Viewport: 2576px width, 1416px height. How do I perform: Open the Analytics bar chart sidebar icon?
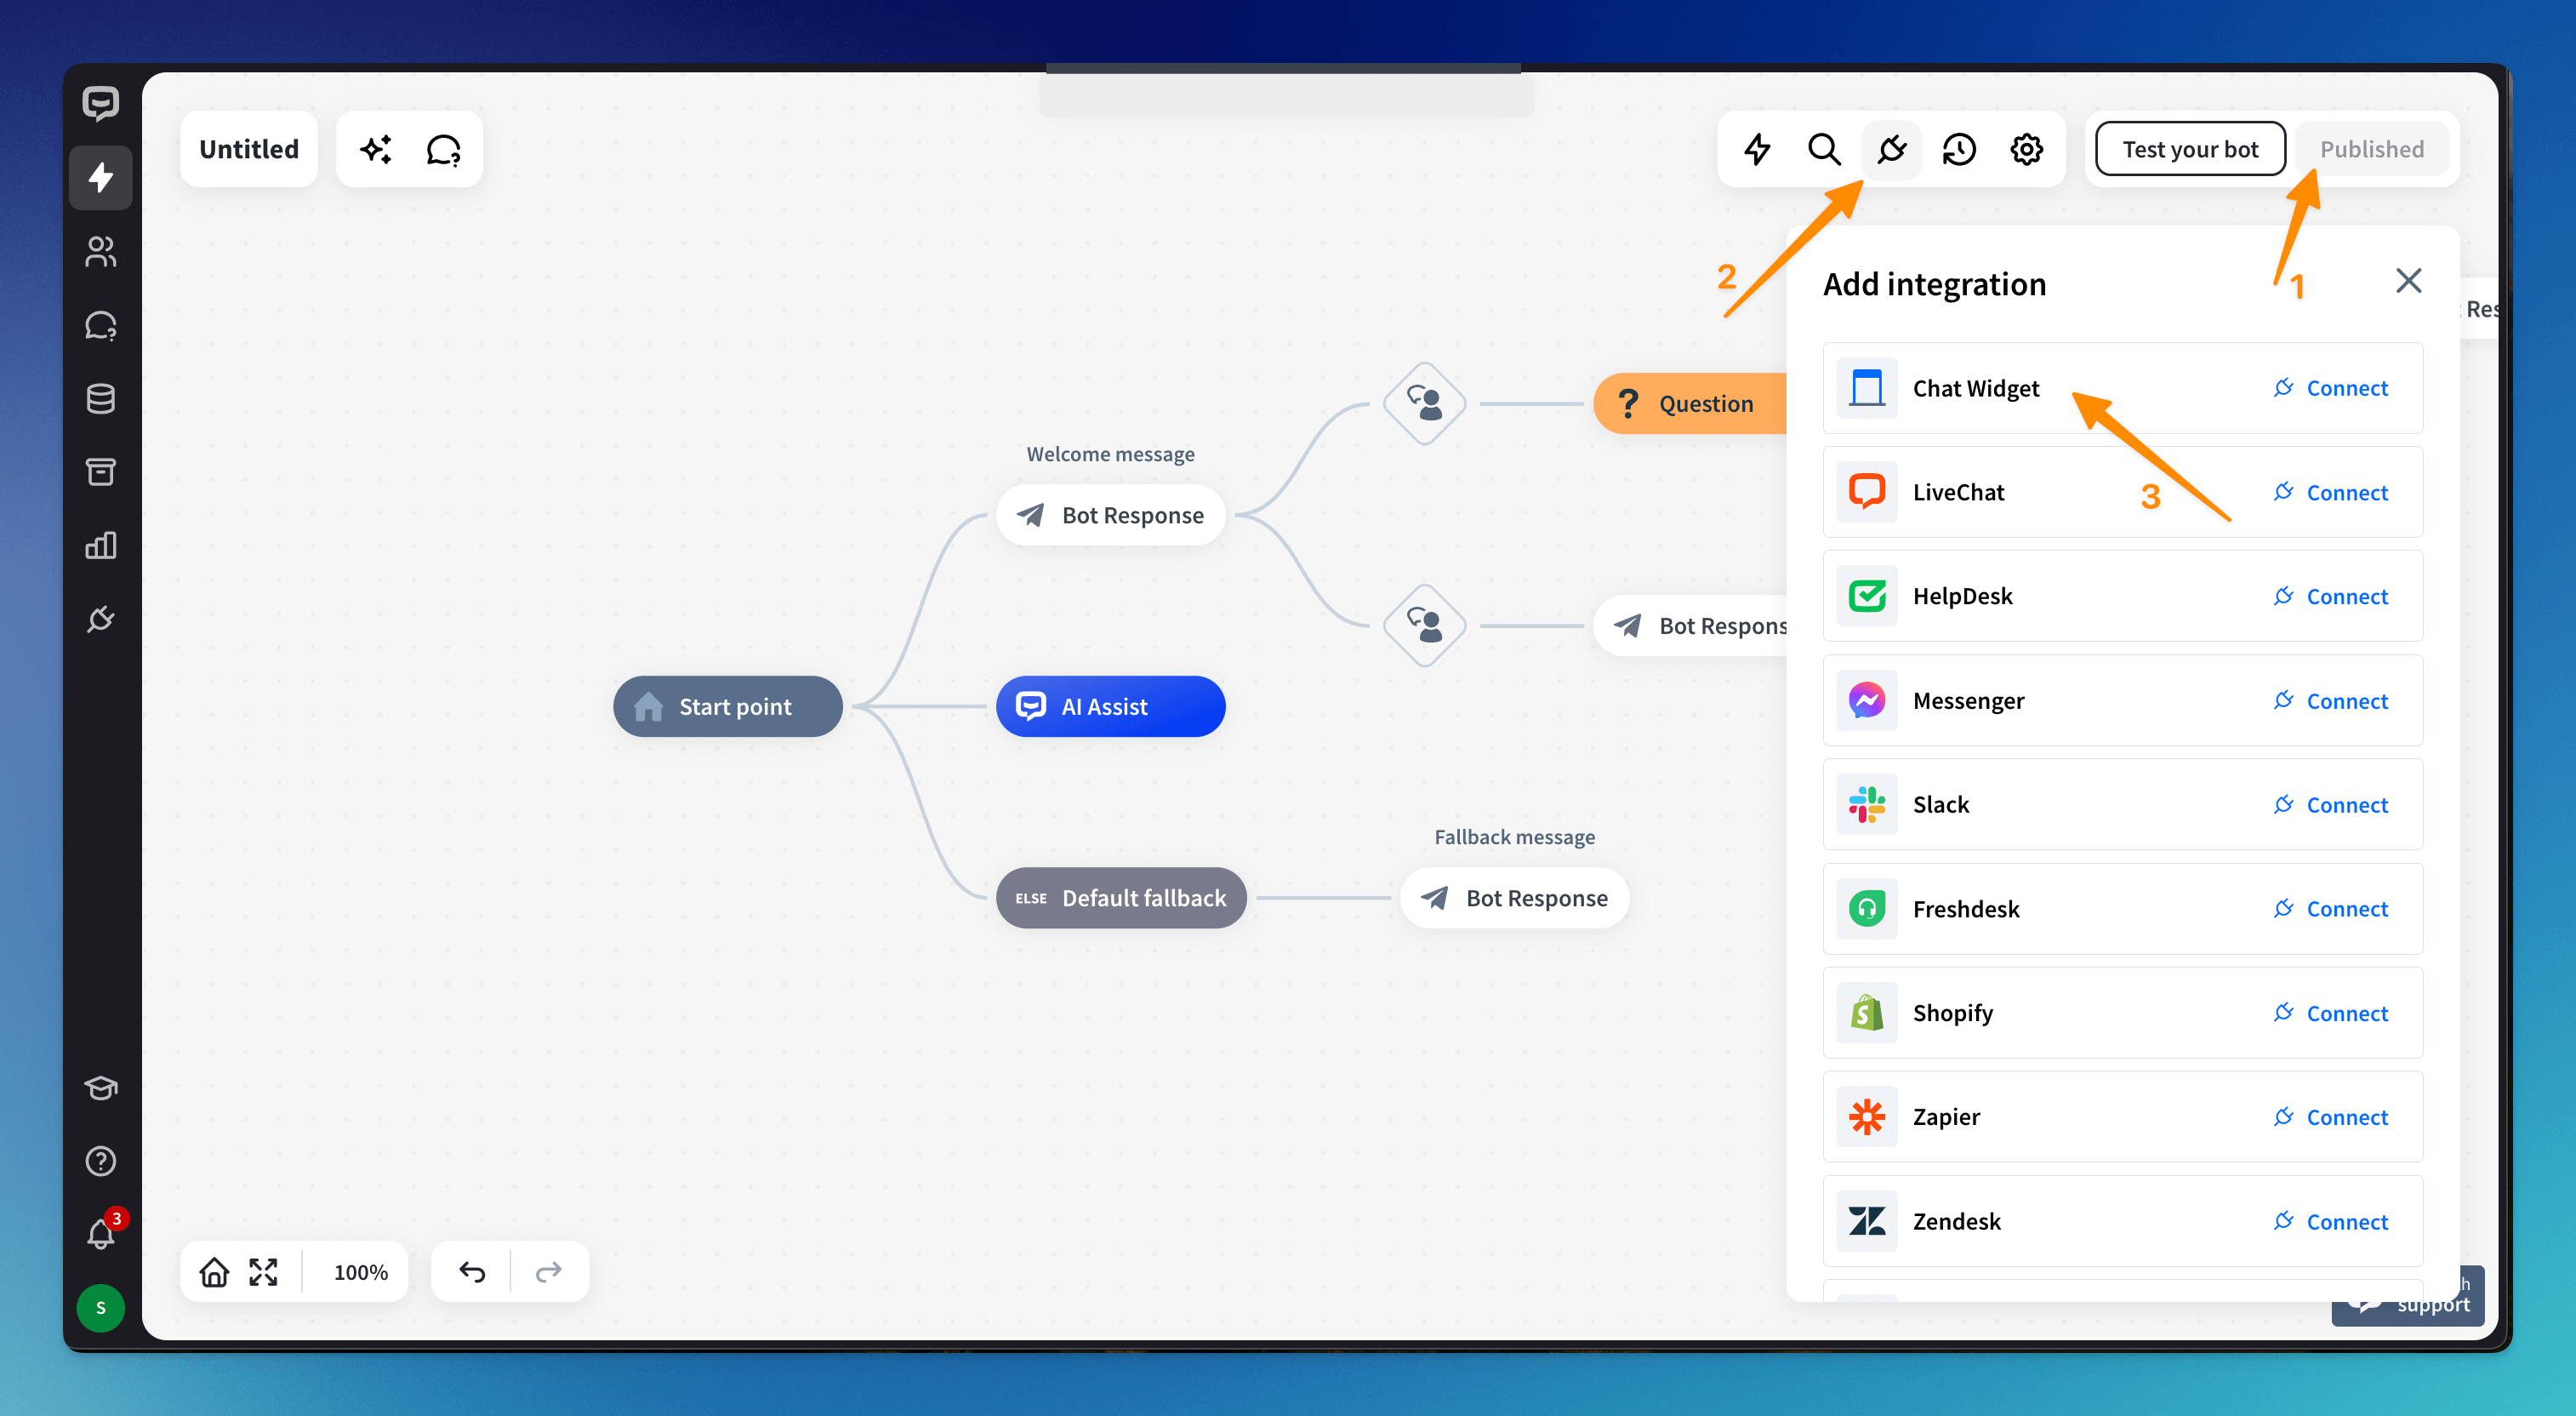pyautogui.click(x=100, y=546)
